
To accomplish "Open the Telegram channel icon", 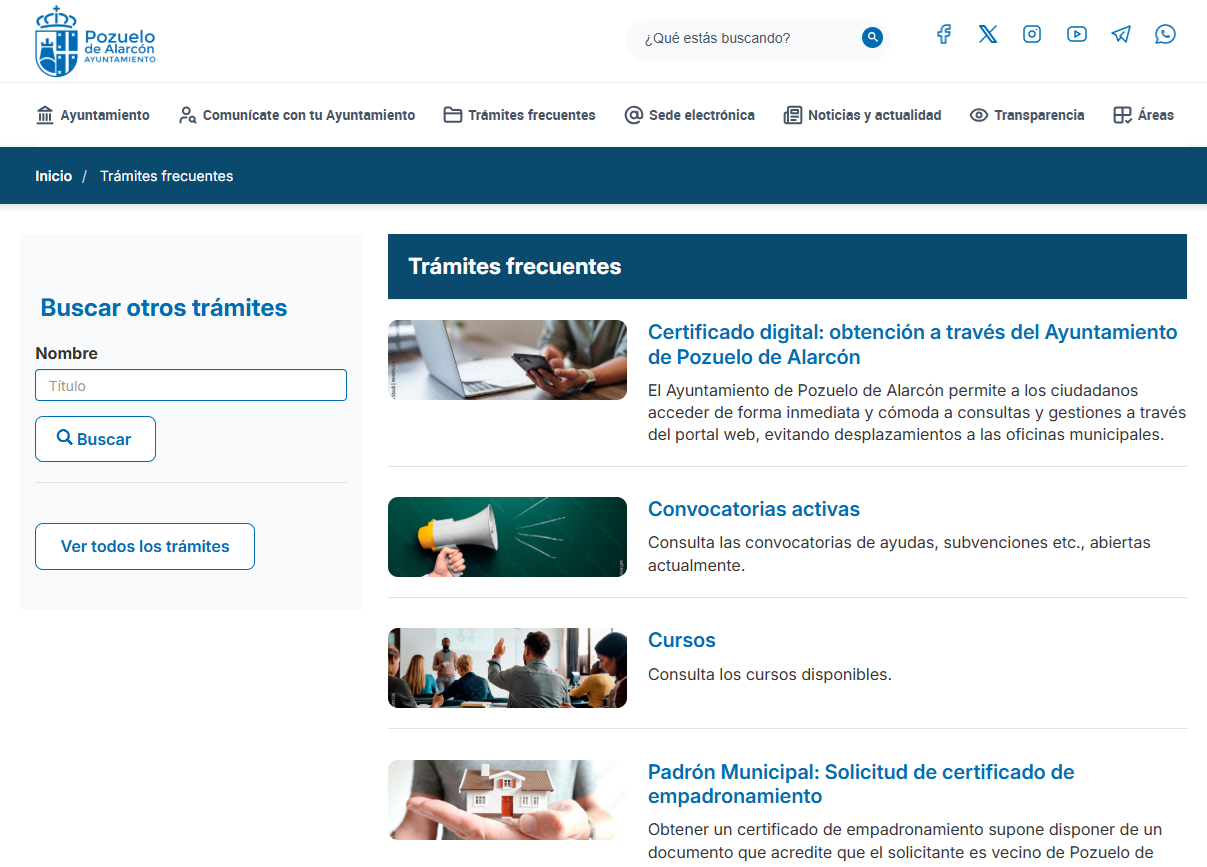I will tap(1121, 35).
